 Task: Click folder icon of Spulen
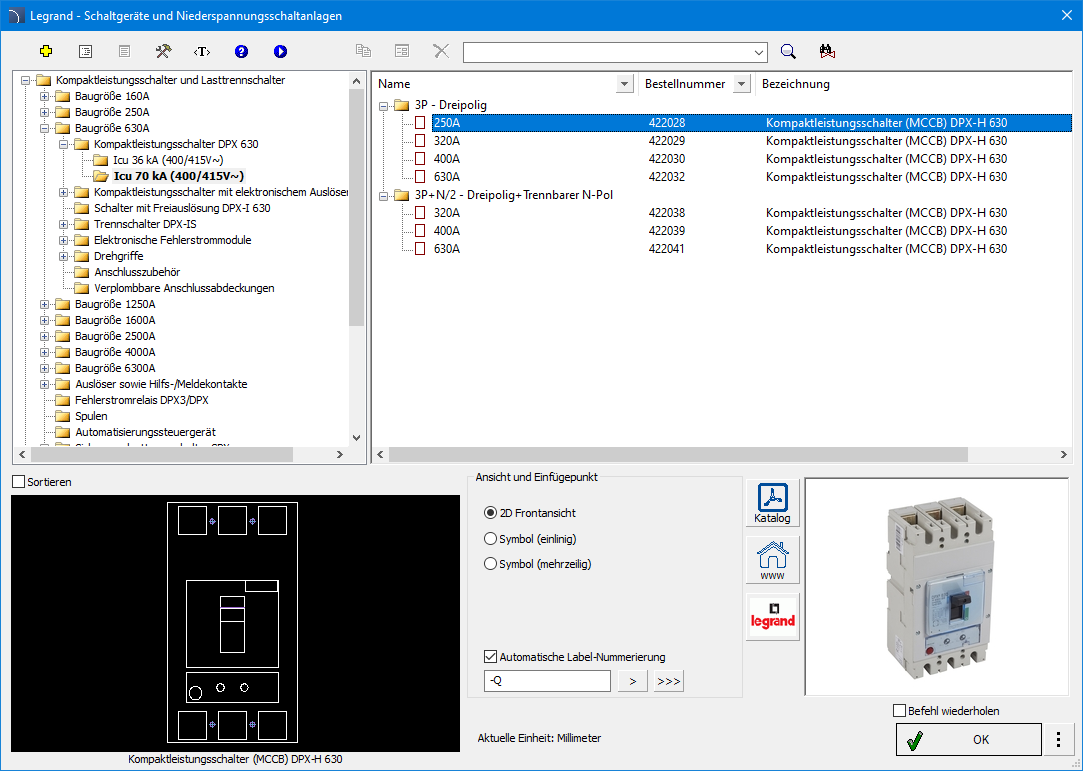click(63, 416)
